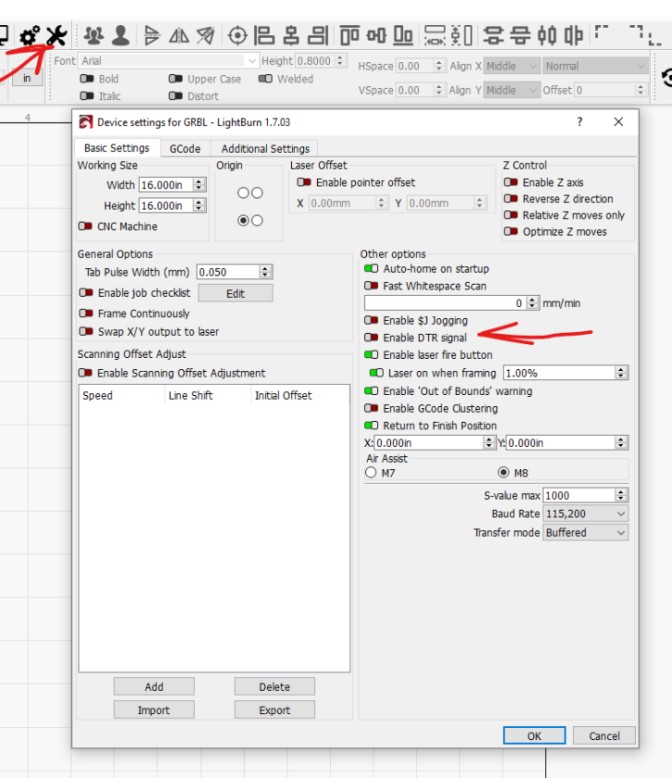The height and width of the screenshot is (778, 672).
Task: Click the Ungroup single-person icon
Action: point(121,36)
